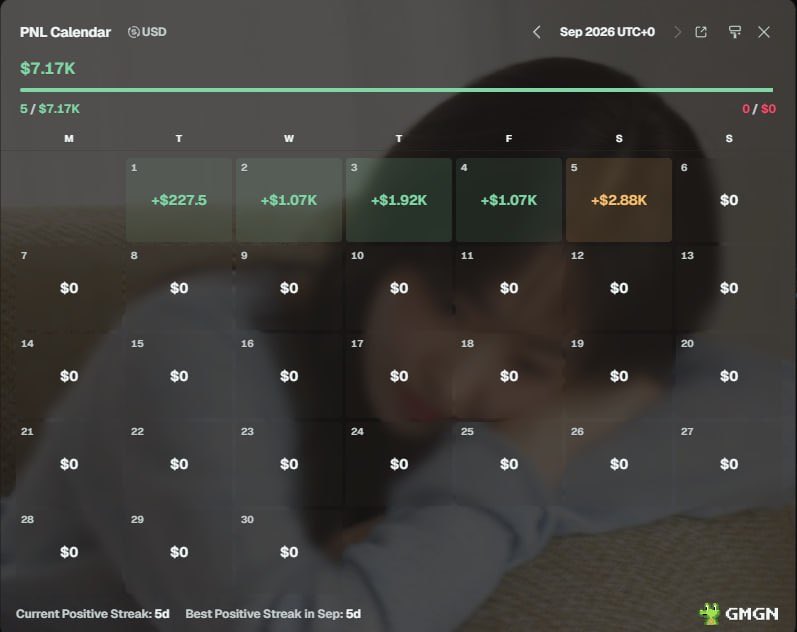Click the green win/loss progress bar
This screenshot has width=797, height=632.
[396, 90]
